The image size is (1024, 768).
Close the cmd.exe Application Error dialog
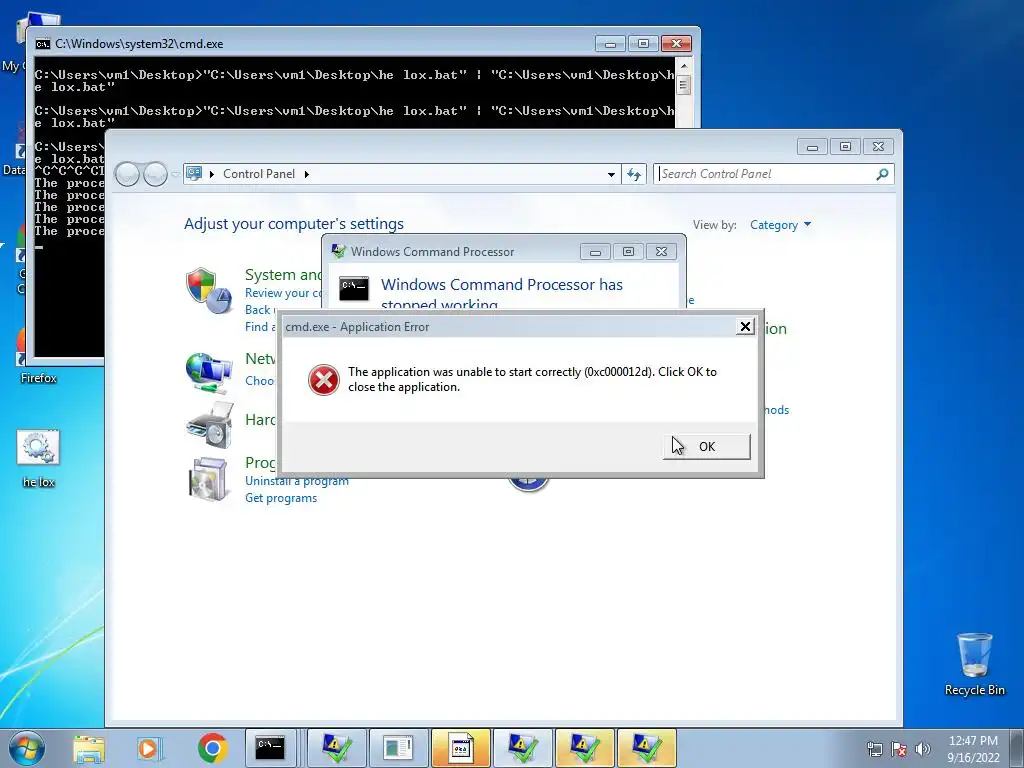pos(745,327)
